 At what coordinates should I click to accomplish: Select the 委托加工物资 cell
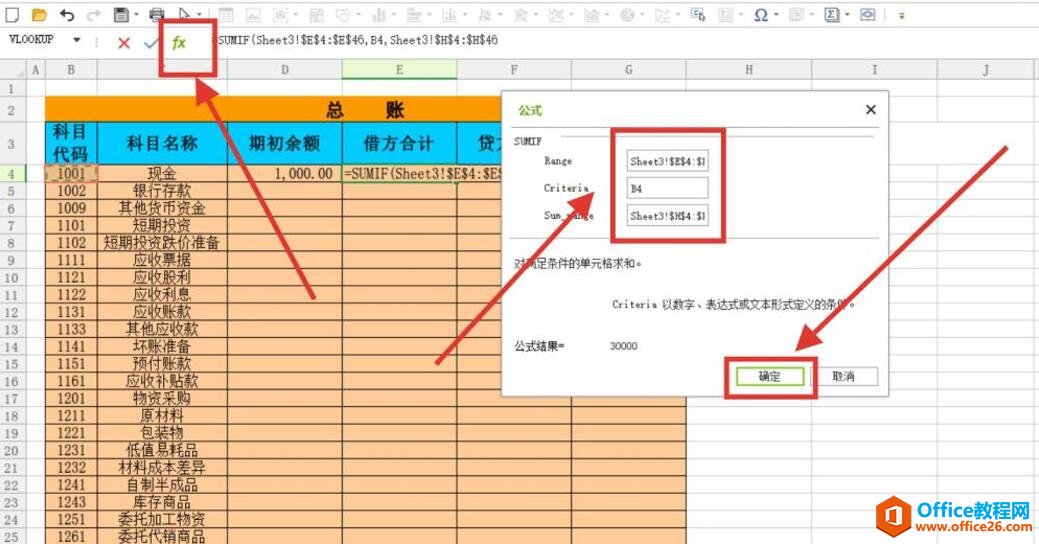(162, 519)
